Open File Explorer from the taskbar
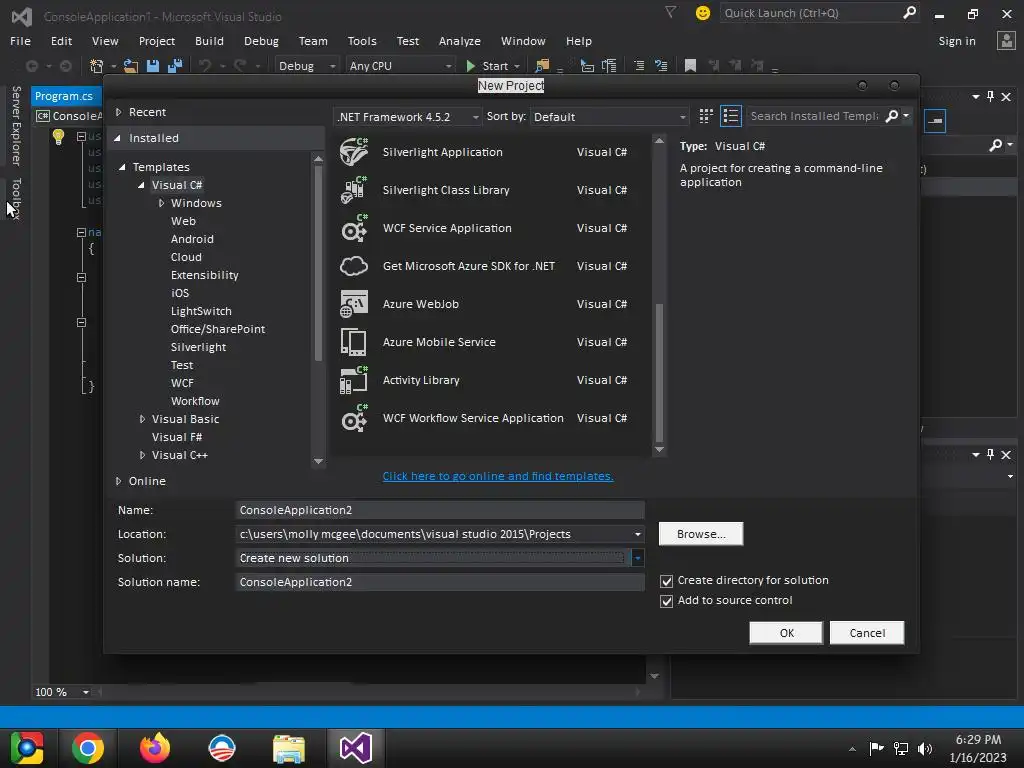1024x768 pixels. coord(289,749)
